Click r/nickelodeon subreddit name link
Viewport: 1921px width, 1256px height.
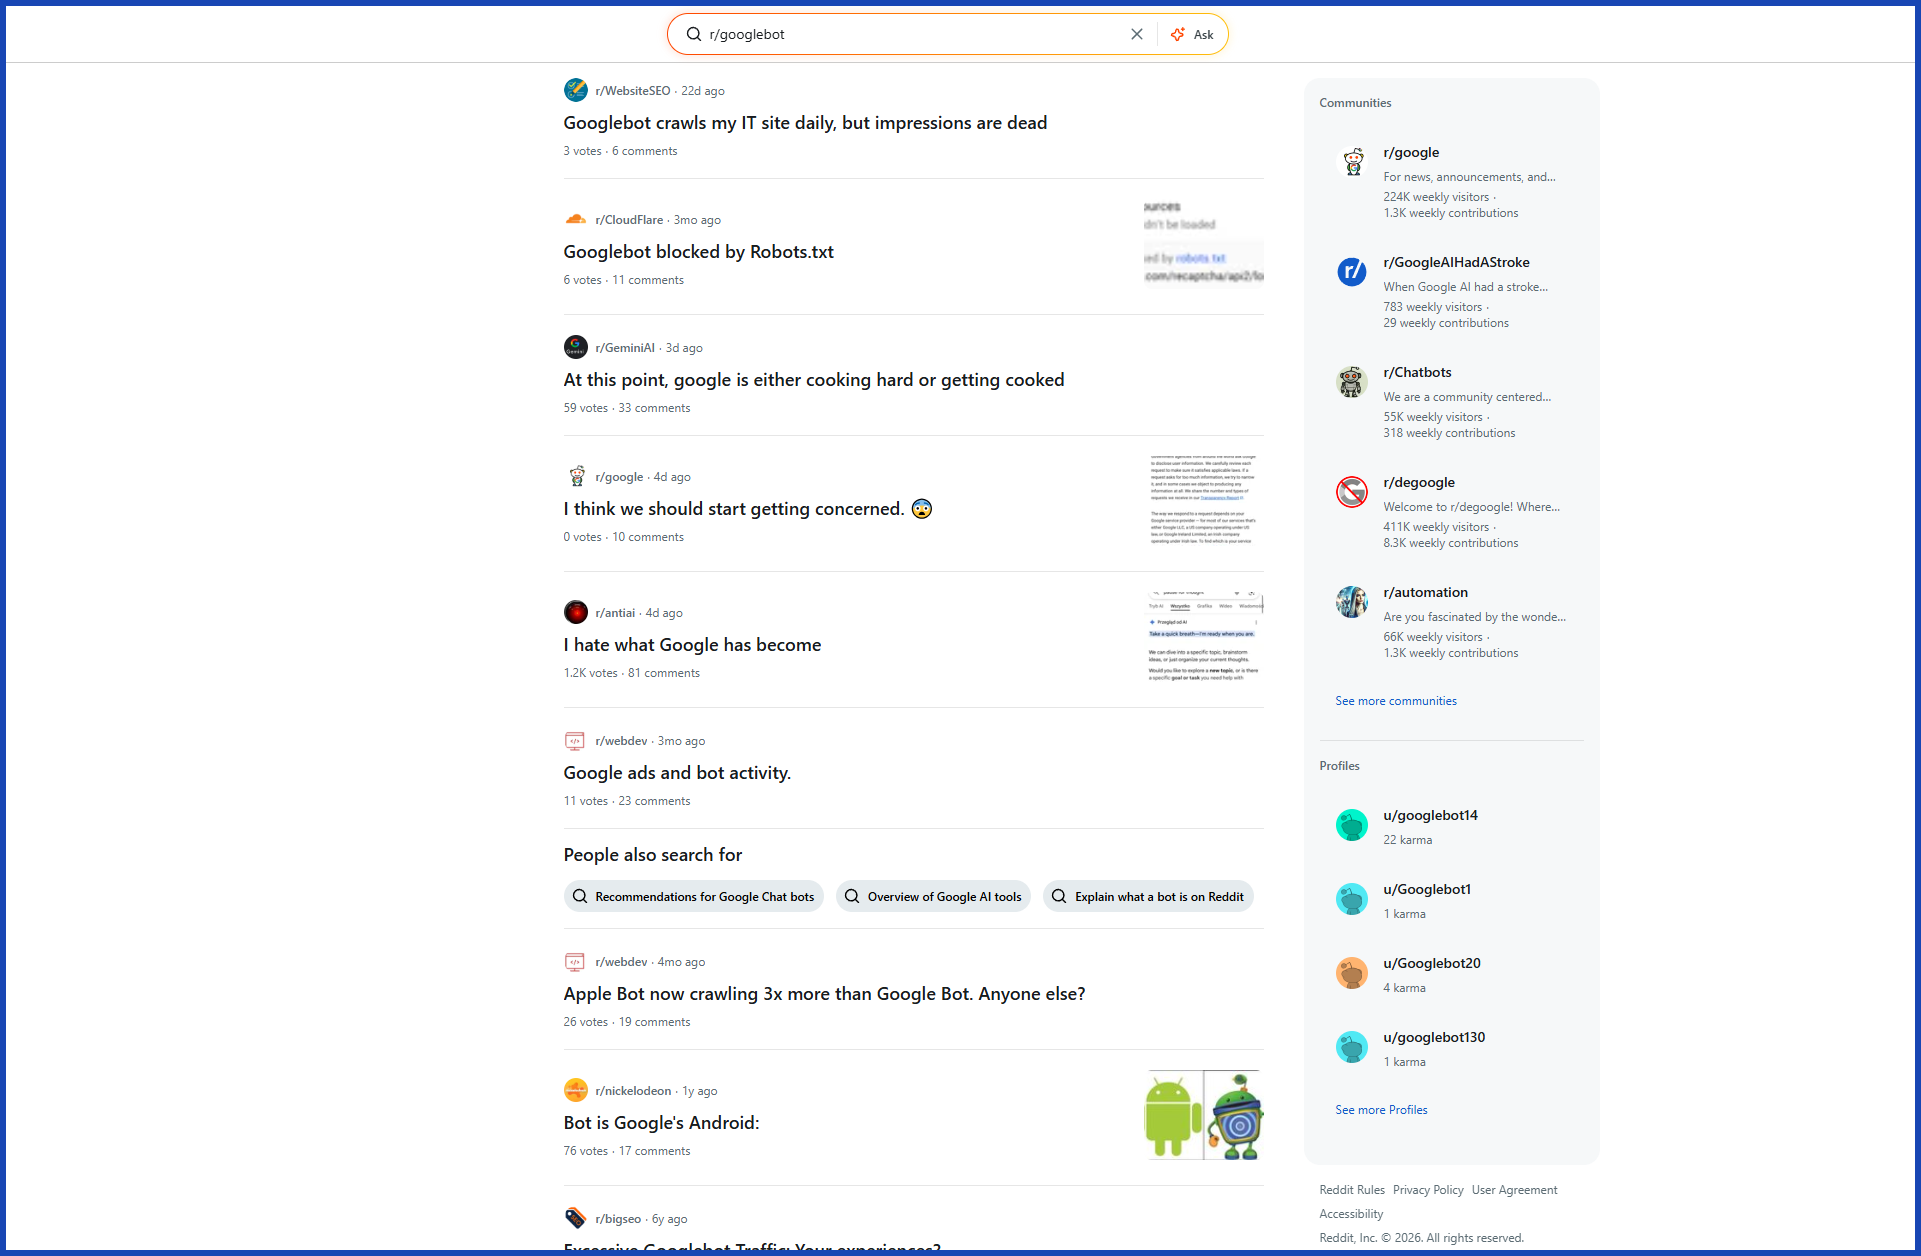pos(633,1091)
